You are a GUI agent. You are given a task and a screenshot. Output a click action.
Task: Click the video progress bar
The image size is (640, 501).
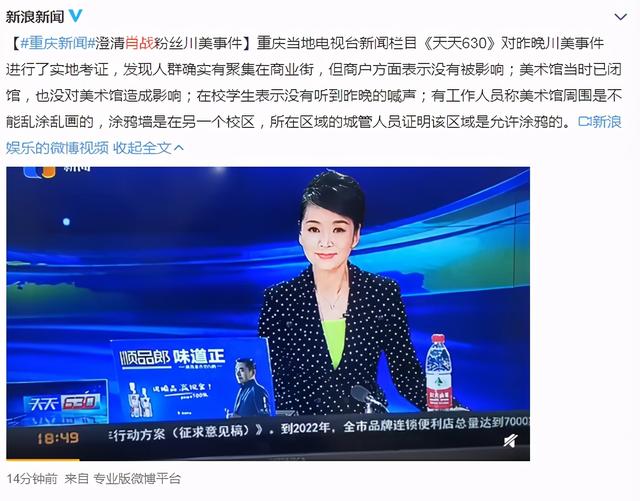(268, 459)
